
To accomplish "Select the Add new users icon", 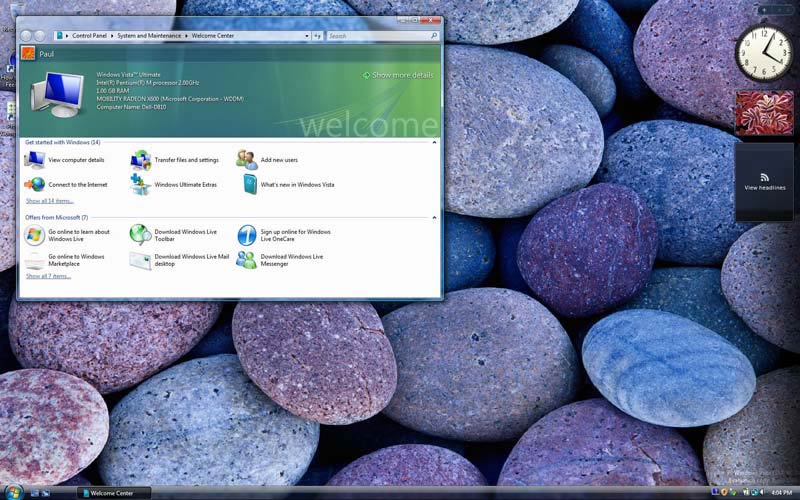I will 247,160.
